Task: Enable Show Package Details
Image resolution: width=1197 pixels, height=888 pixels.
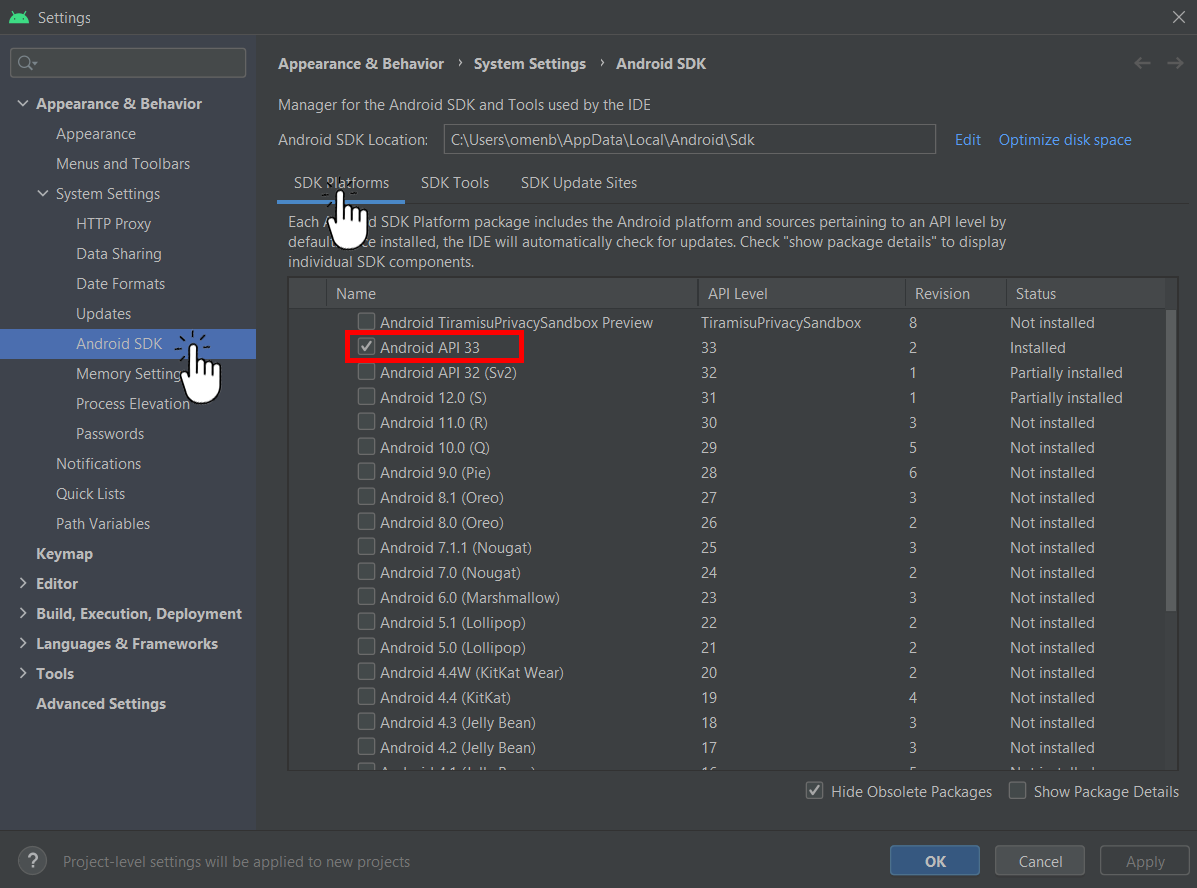Action: [x=1017, y=791]
